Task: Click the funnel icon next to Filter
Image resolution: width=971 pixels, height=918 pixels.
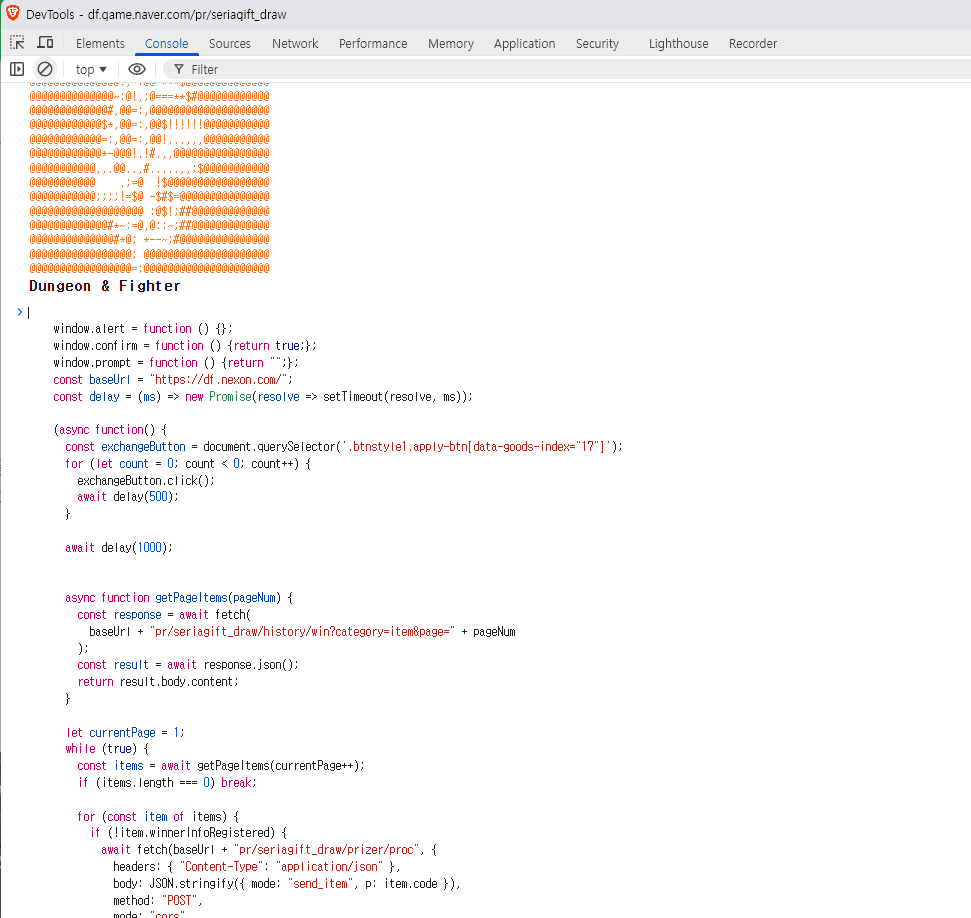Action: [178, 69]
